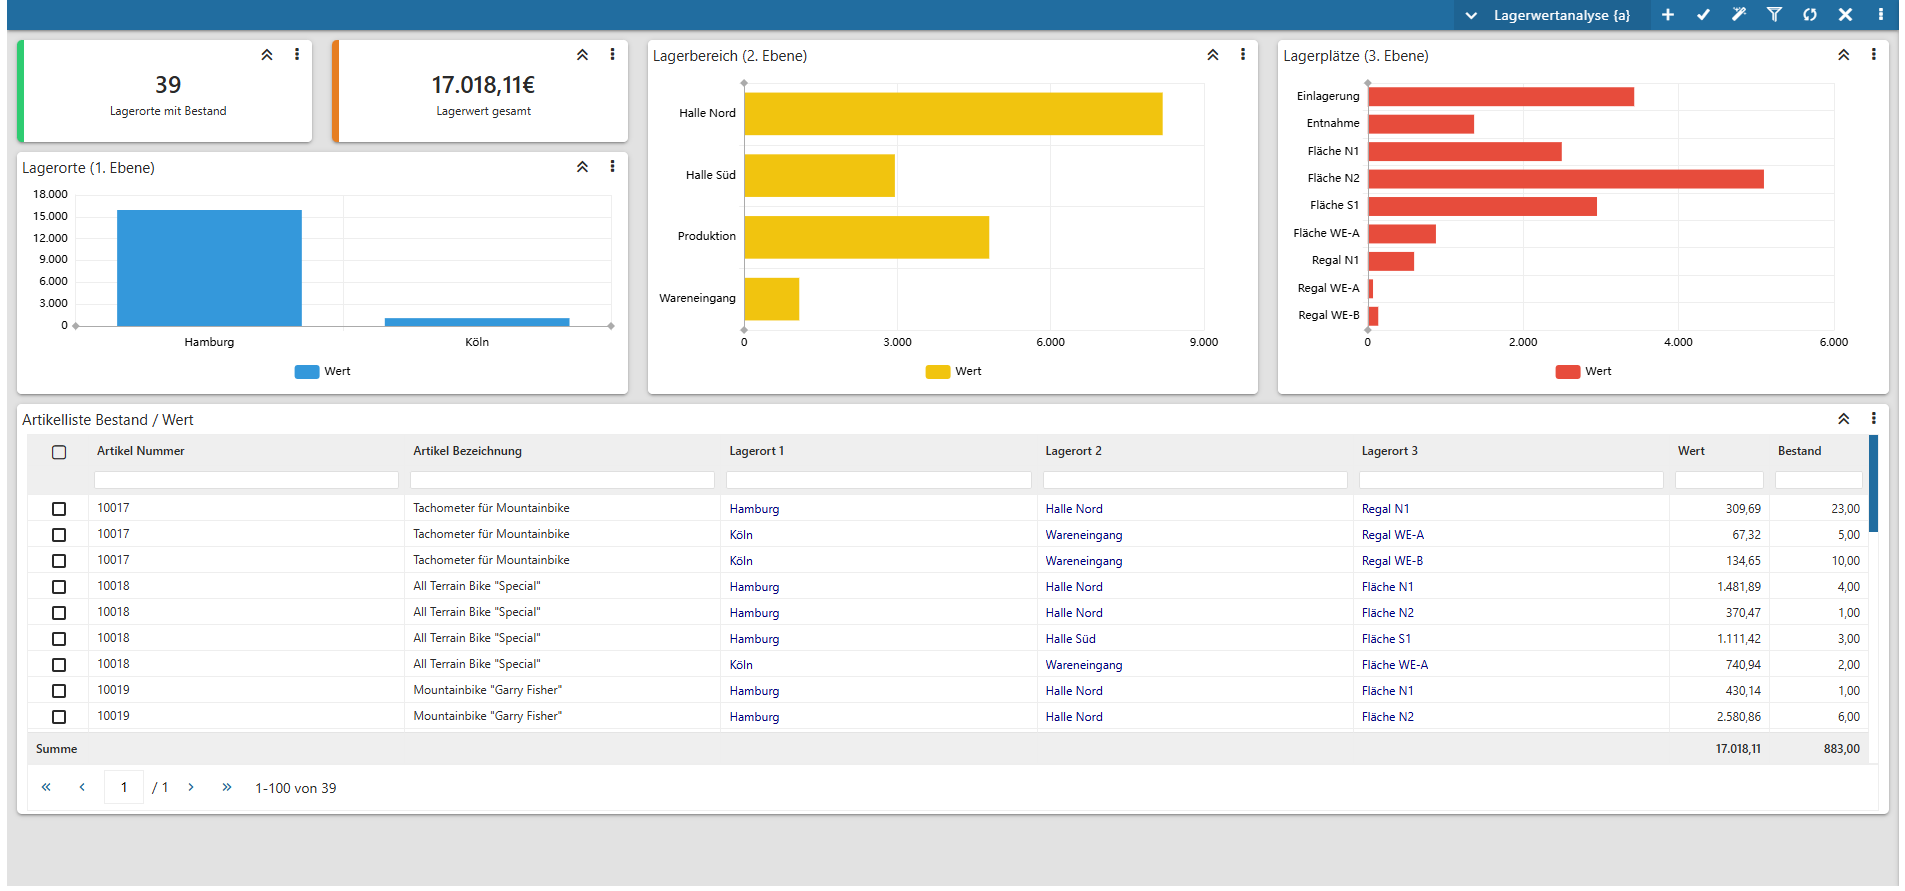Screen dimensions: 1905x891
Task: Collapse the Lagerwert gesamt tile
Action: point(582,55)
